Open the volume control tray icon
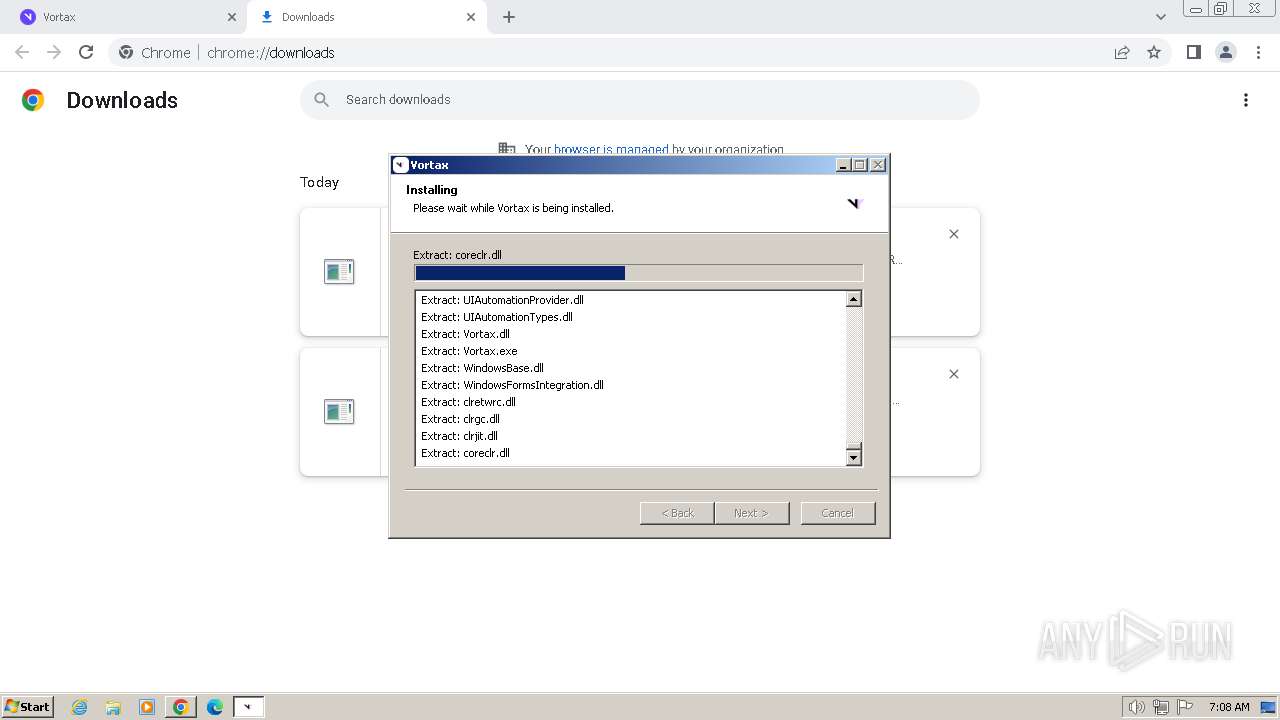This screenshot has height=720, width=1280. pyautogui.click(x=1137, y=707)
